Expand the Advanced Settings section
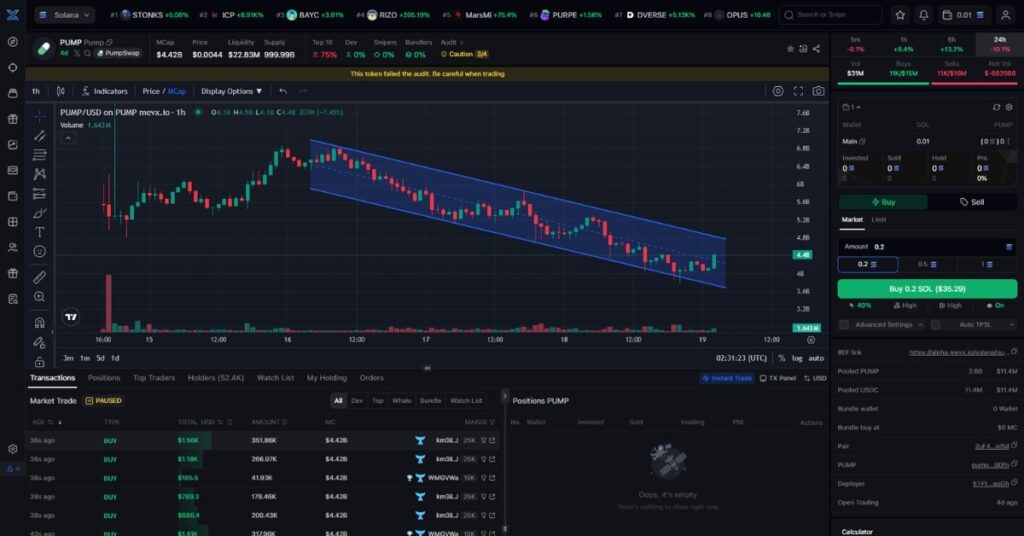The image size is (1024, 536). coord(920,324)
